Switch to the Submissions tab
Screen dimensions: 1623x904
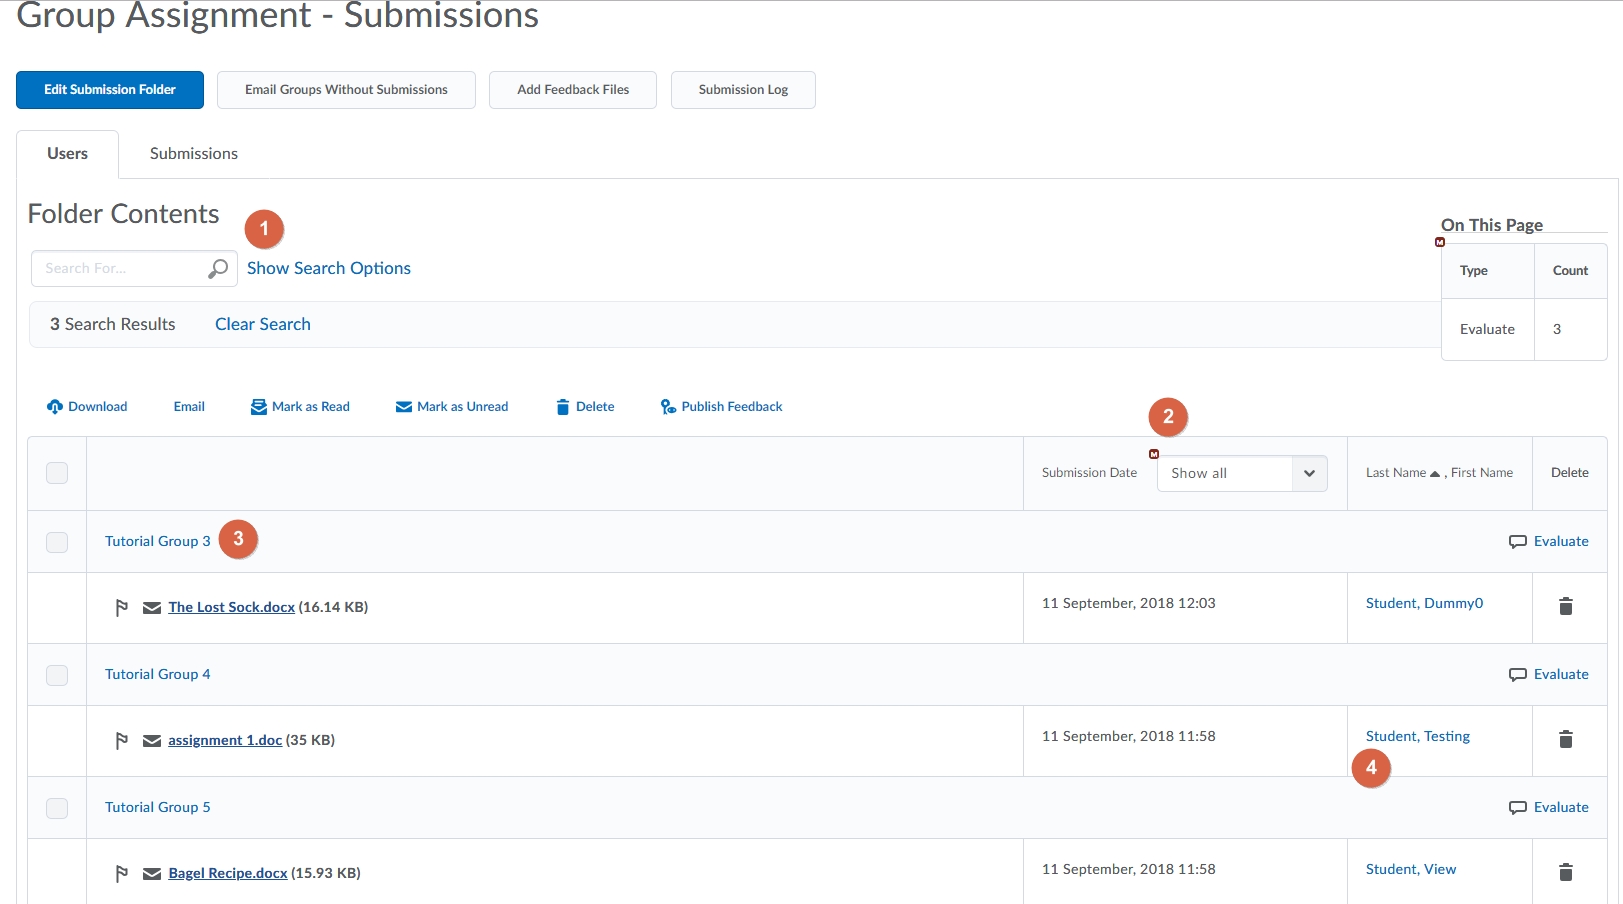[x=194, y=154]
